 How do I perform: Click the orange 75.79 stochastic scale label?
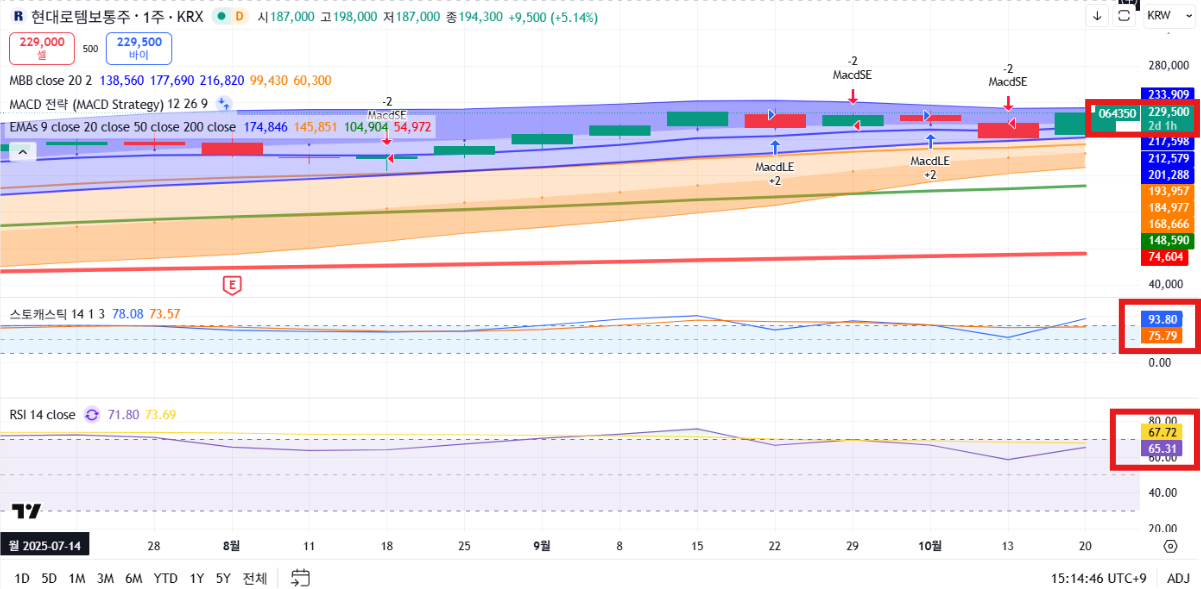[x=1164, y=335]
